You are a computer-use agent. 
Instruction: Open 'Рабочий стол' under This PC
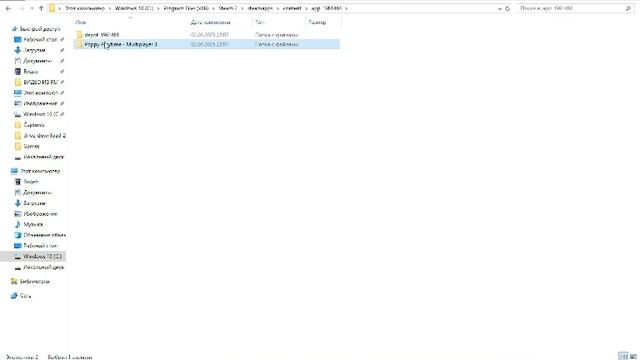[40, 246]
